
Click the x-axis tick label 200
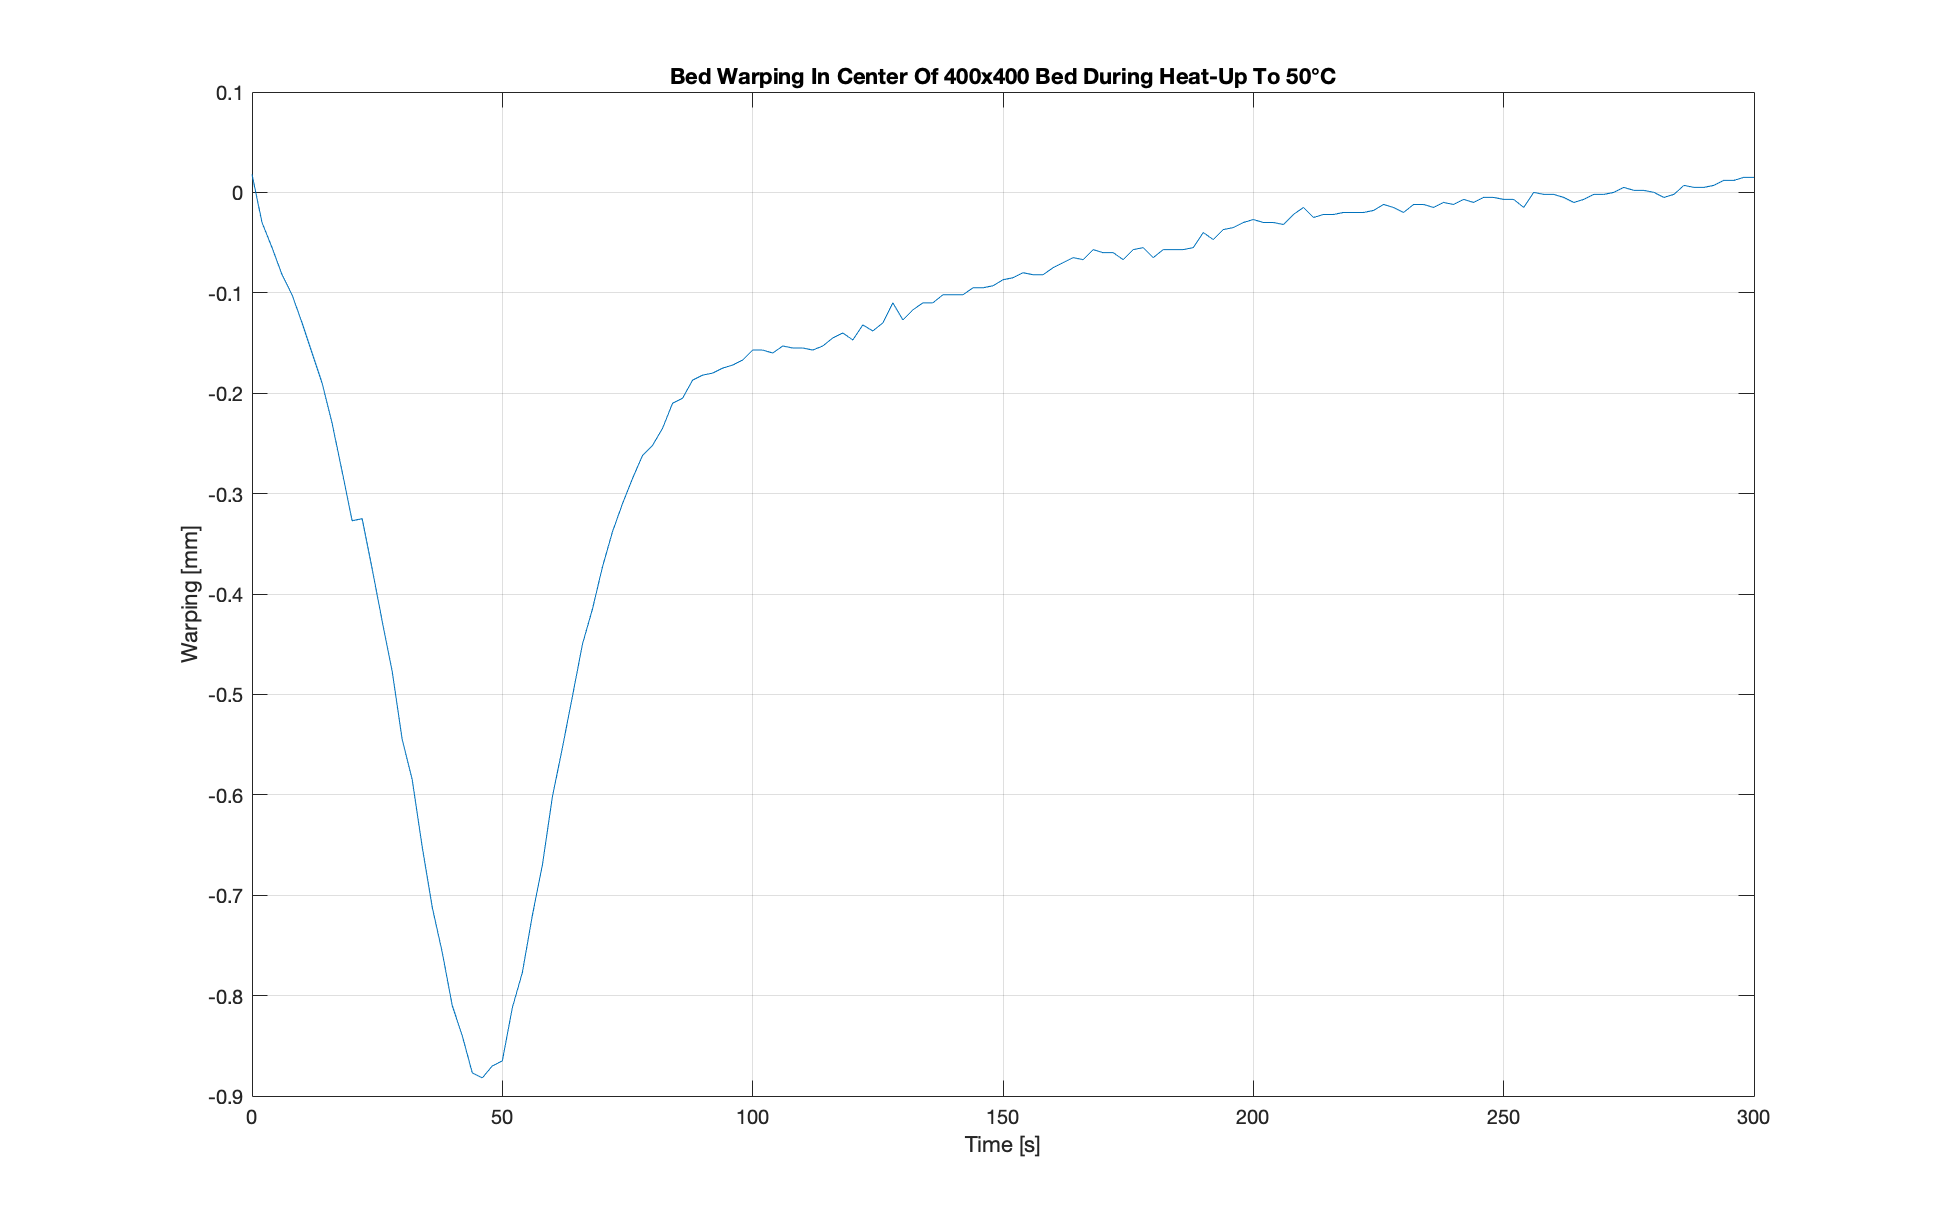pyautogui.click(x=1252, y=1118)
